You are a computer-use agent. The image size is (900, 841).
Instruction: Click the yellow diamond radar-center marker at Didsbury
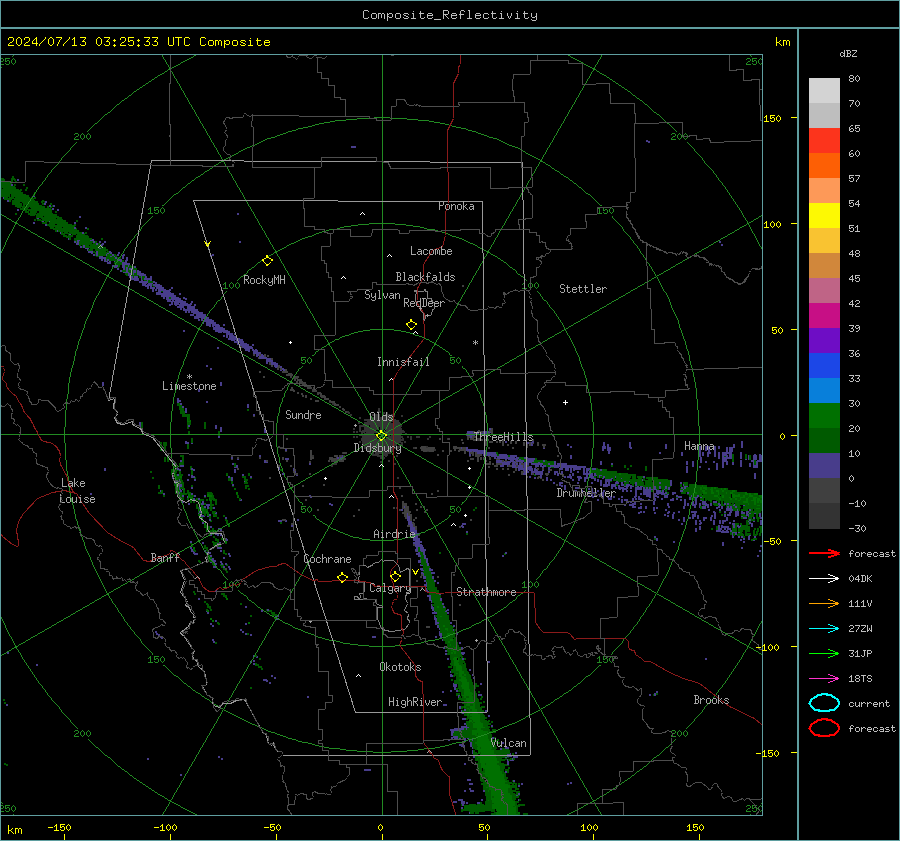381,436
